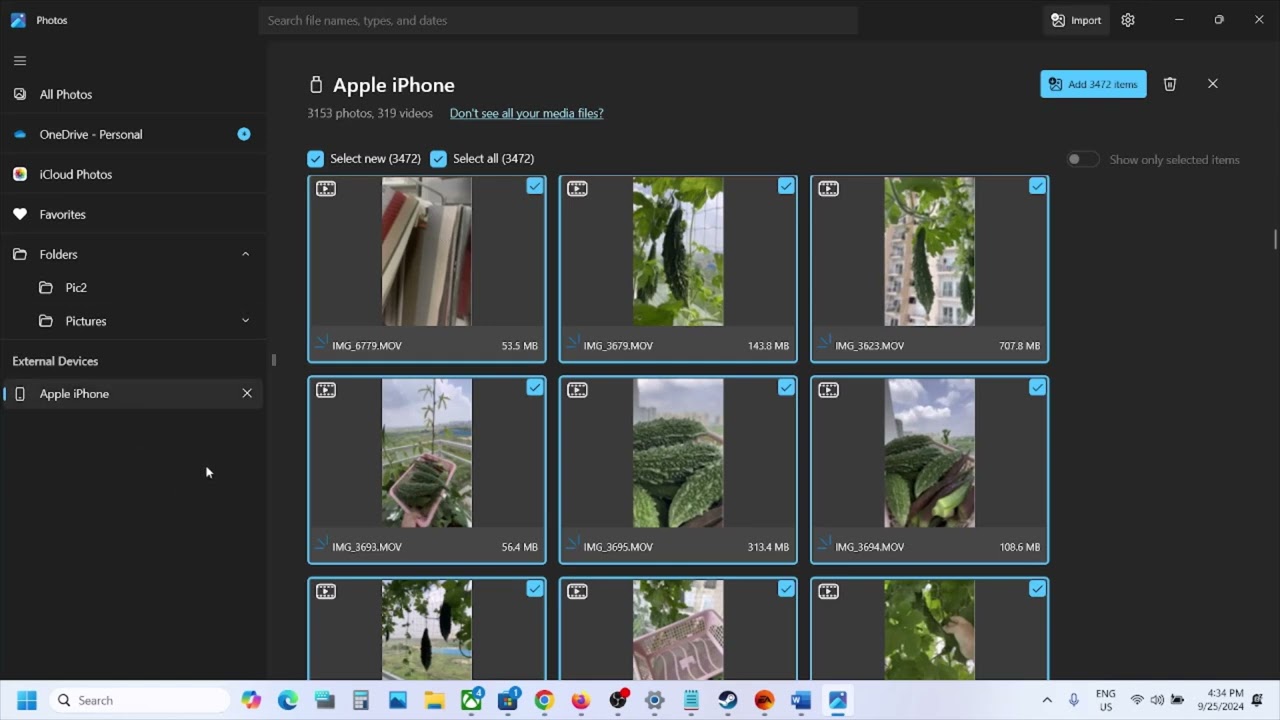Go to Favorites
The width and height of the screenshot is (1280, 720).
[x=132, y=214]
